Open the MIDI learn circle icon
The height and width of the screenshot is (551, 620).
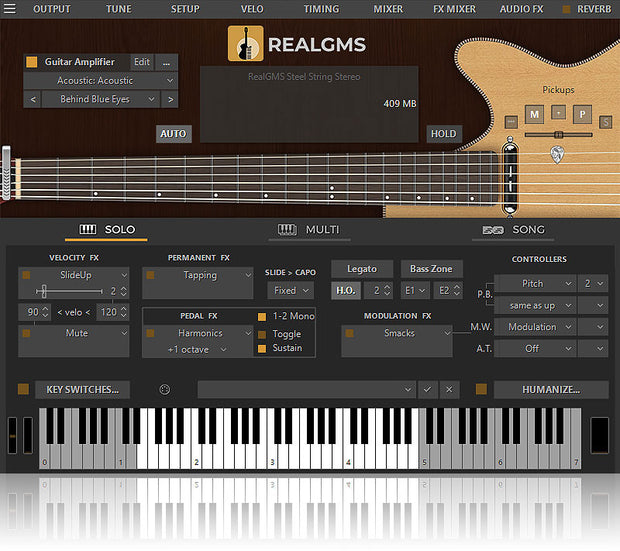coord(164,390)
